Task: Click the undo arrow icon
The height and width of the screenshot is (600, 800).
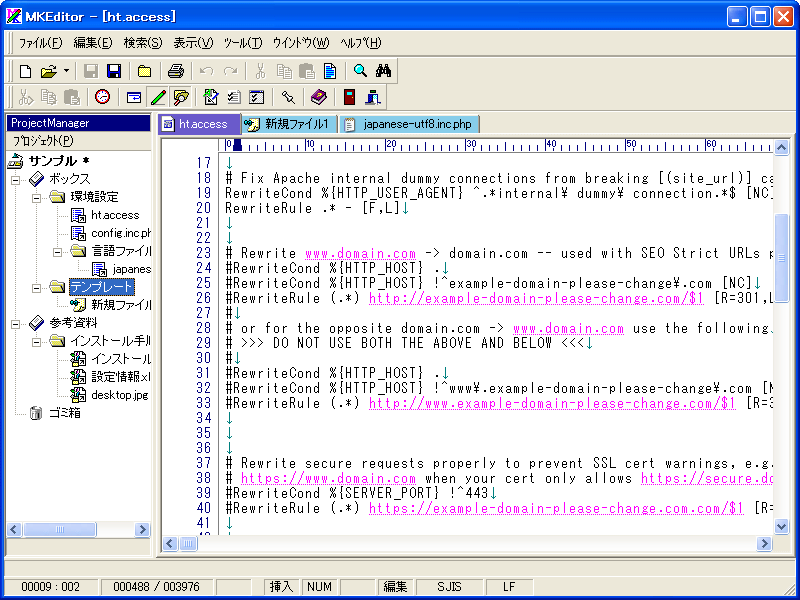Action: coord(207,71)
